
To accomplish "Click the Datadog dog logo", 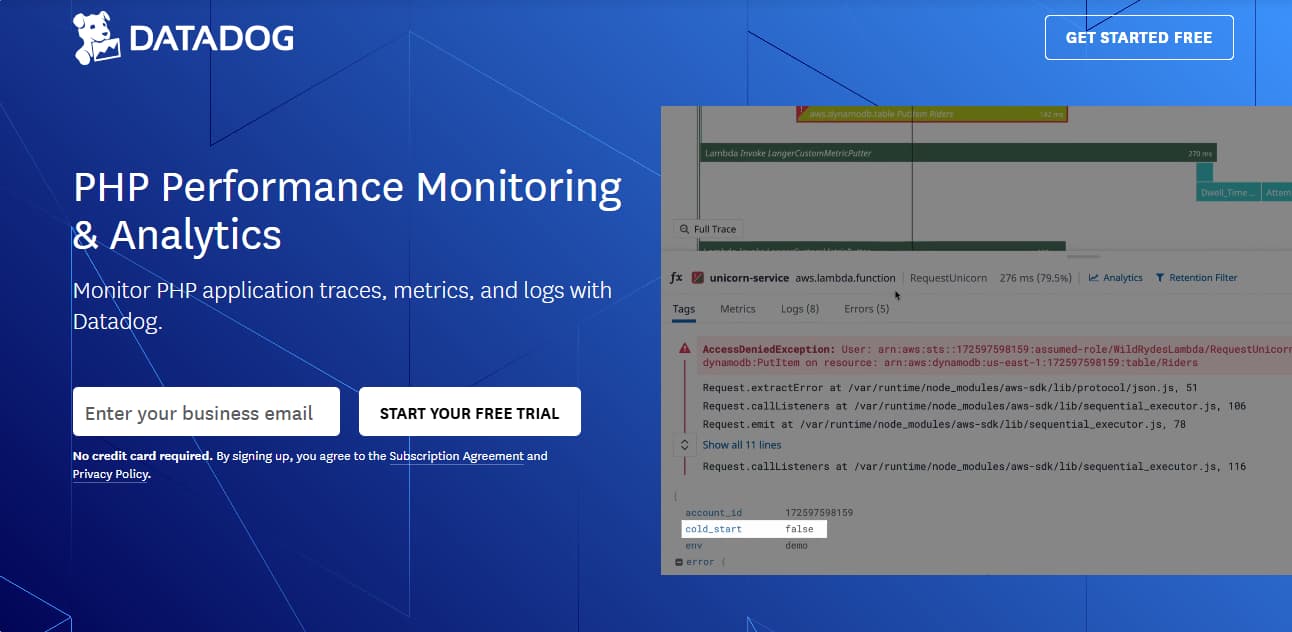I will (97, 39).
